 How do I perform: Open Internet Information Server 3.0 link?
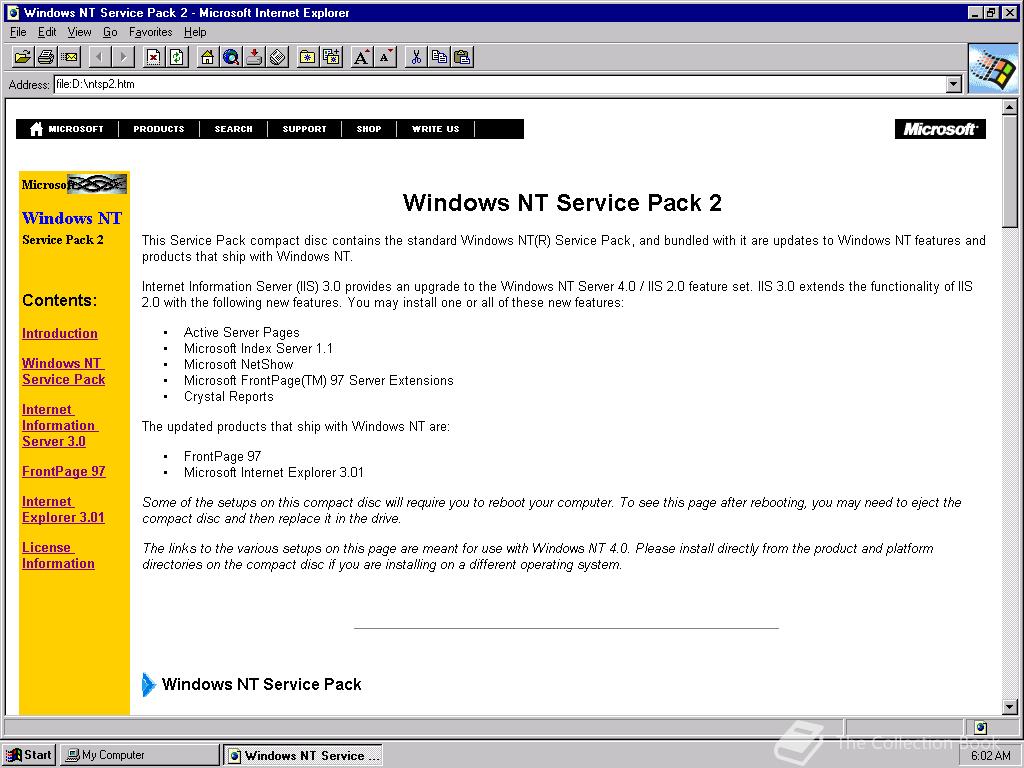coord(59,425)
